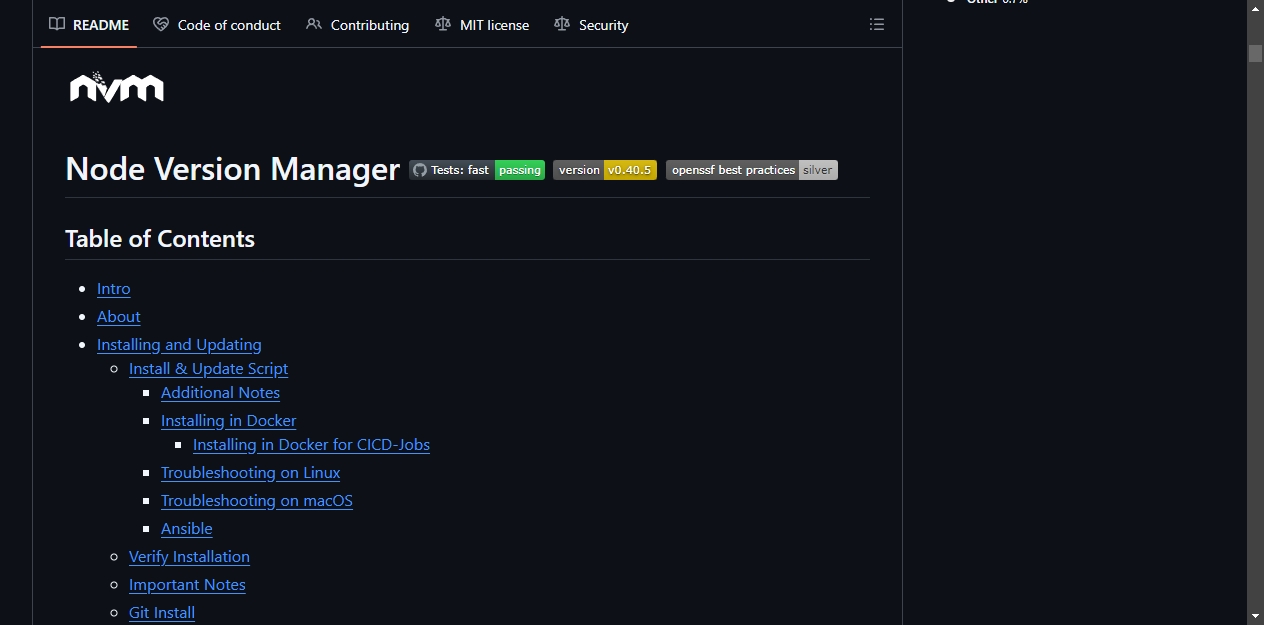The height and width of the screenshot is (625, 1264).
Task: Open Installing in Docker for CICD-Jobs link
Action: [x=311, y=445]
